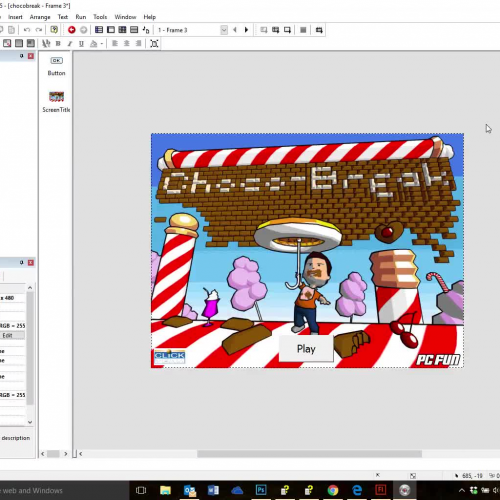
Task: Click the Run Application icon
Action: point(275,30)
